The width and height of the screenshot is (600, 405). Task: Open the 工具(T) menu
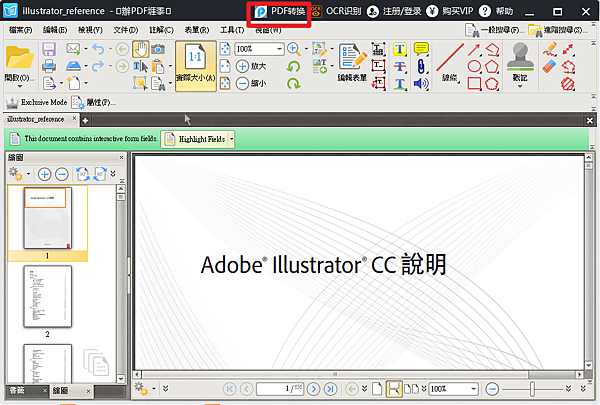pos(232,30)
